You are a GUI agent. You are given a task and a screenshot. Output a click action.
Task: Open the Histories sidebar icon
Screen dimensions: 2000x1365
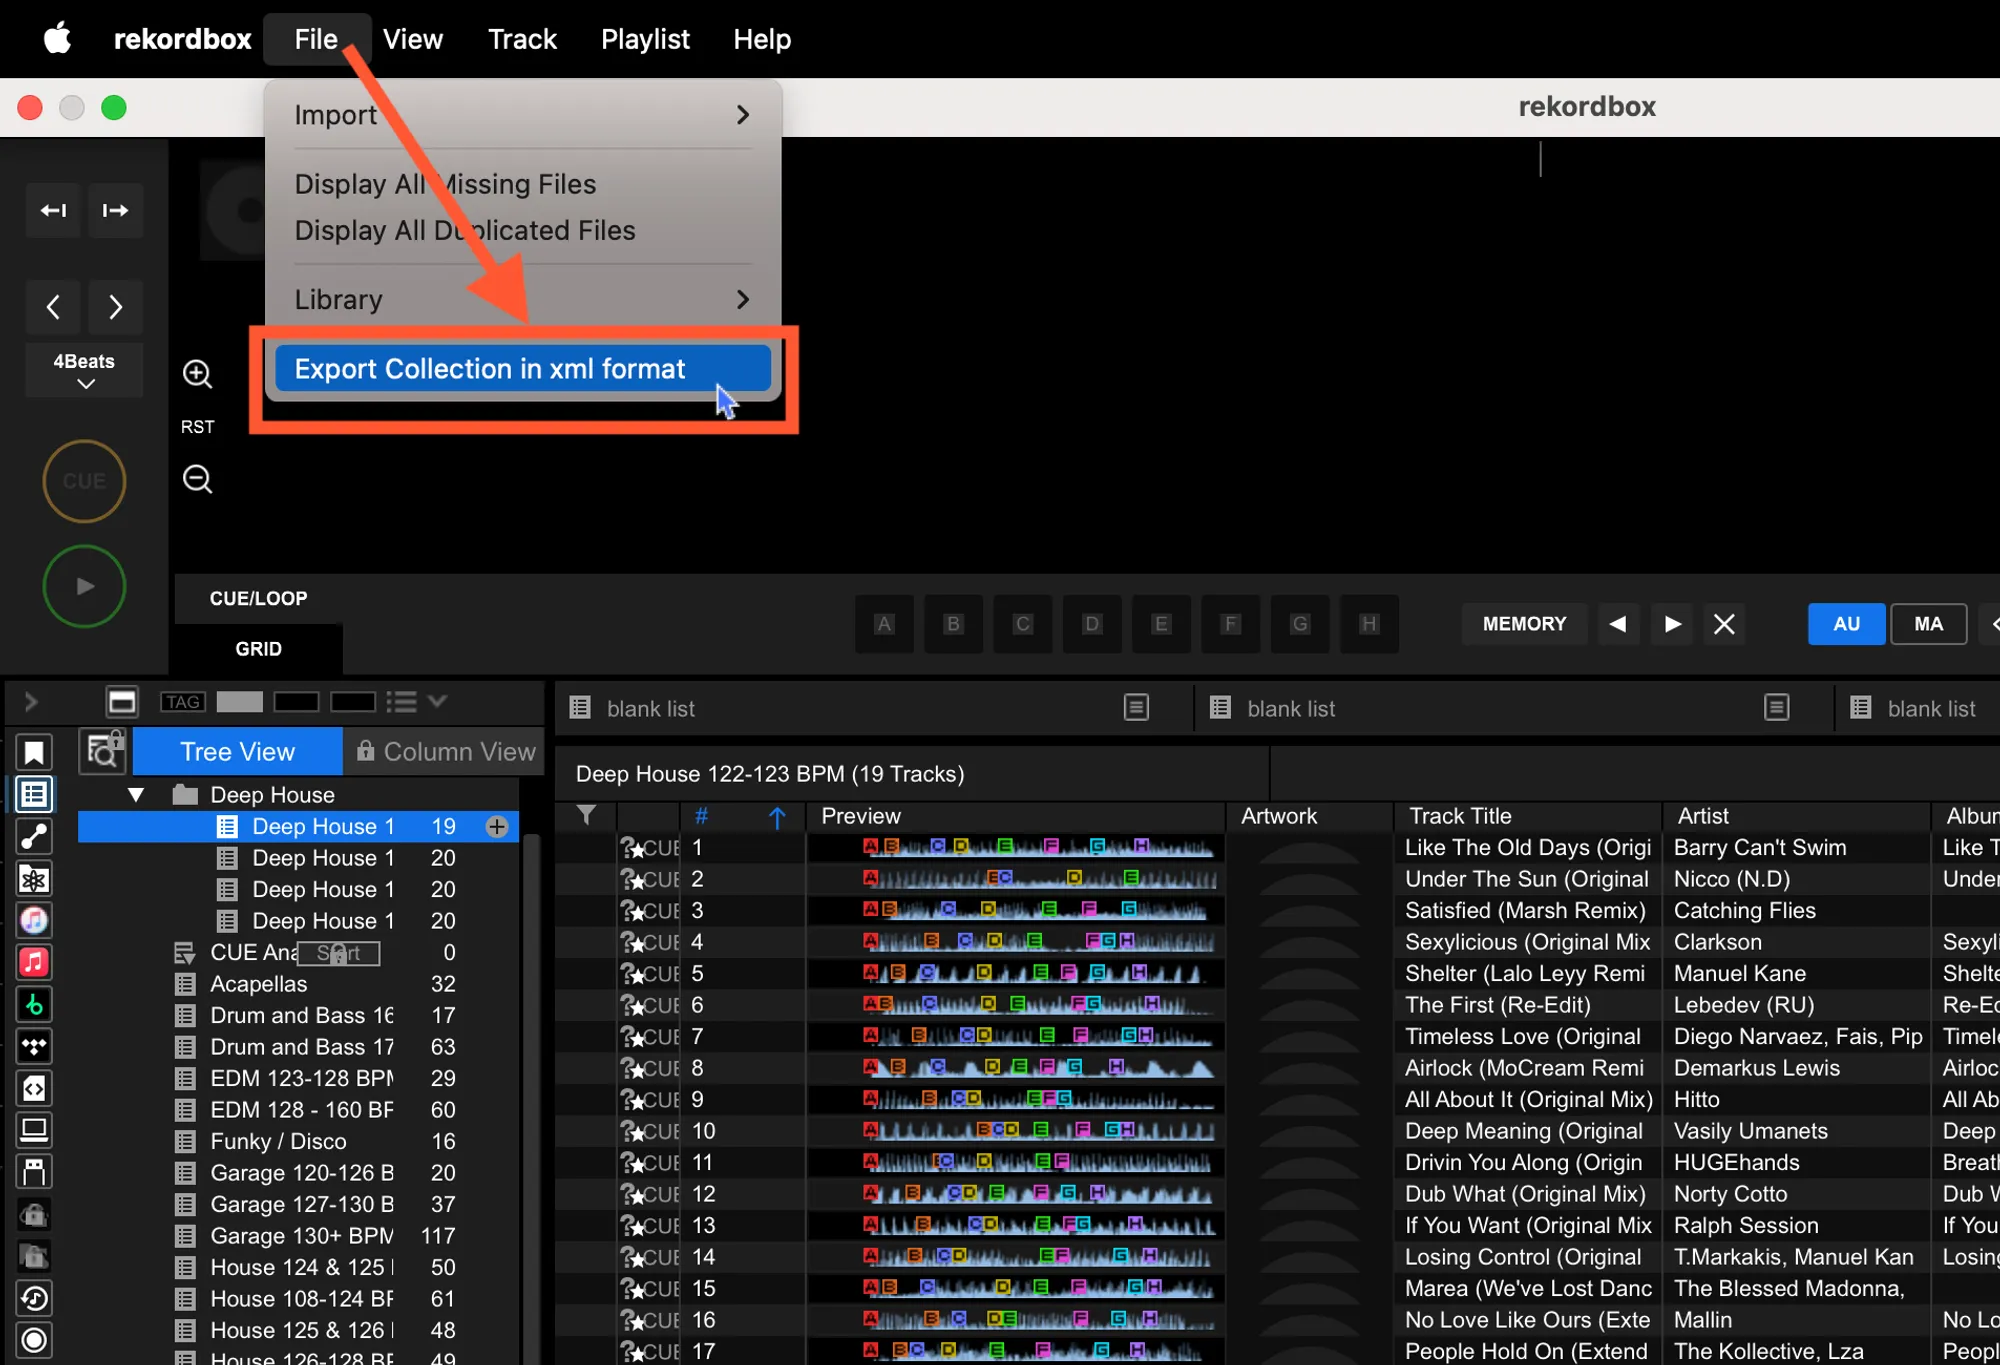click(x=34, y=1298)
